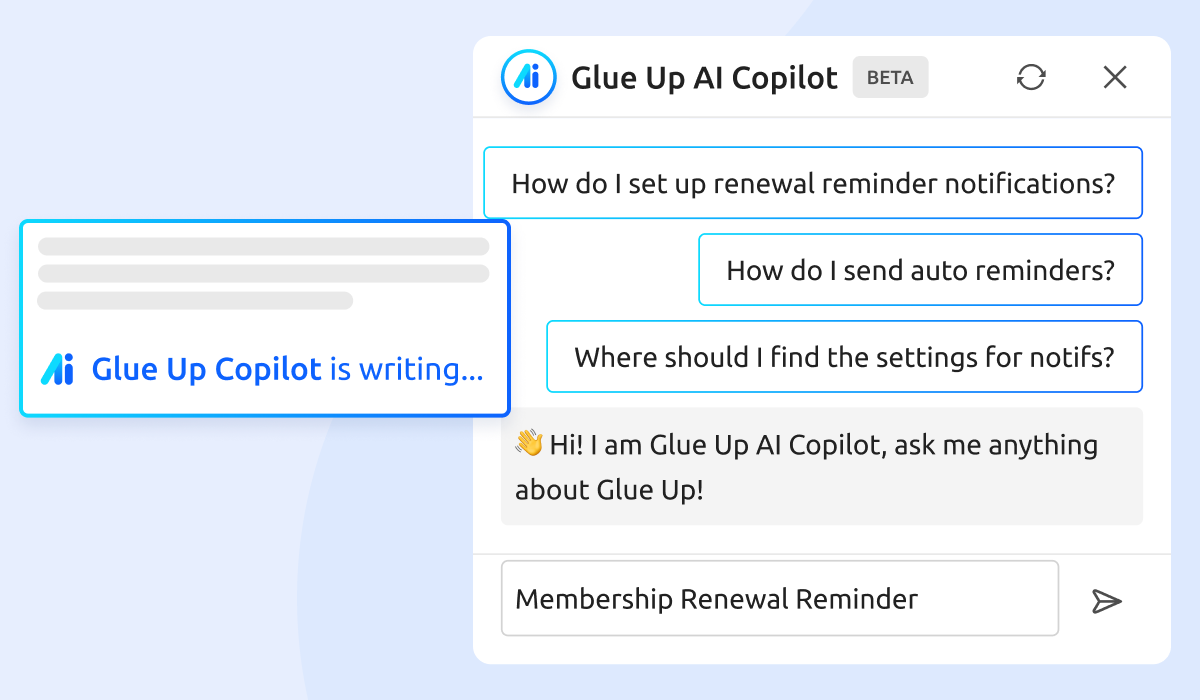Close the AI Copilot chat window
The height and width of the screenshot is (700, 1200).
(x=1114, y=76)
